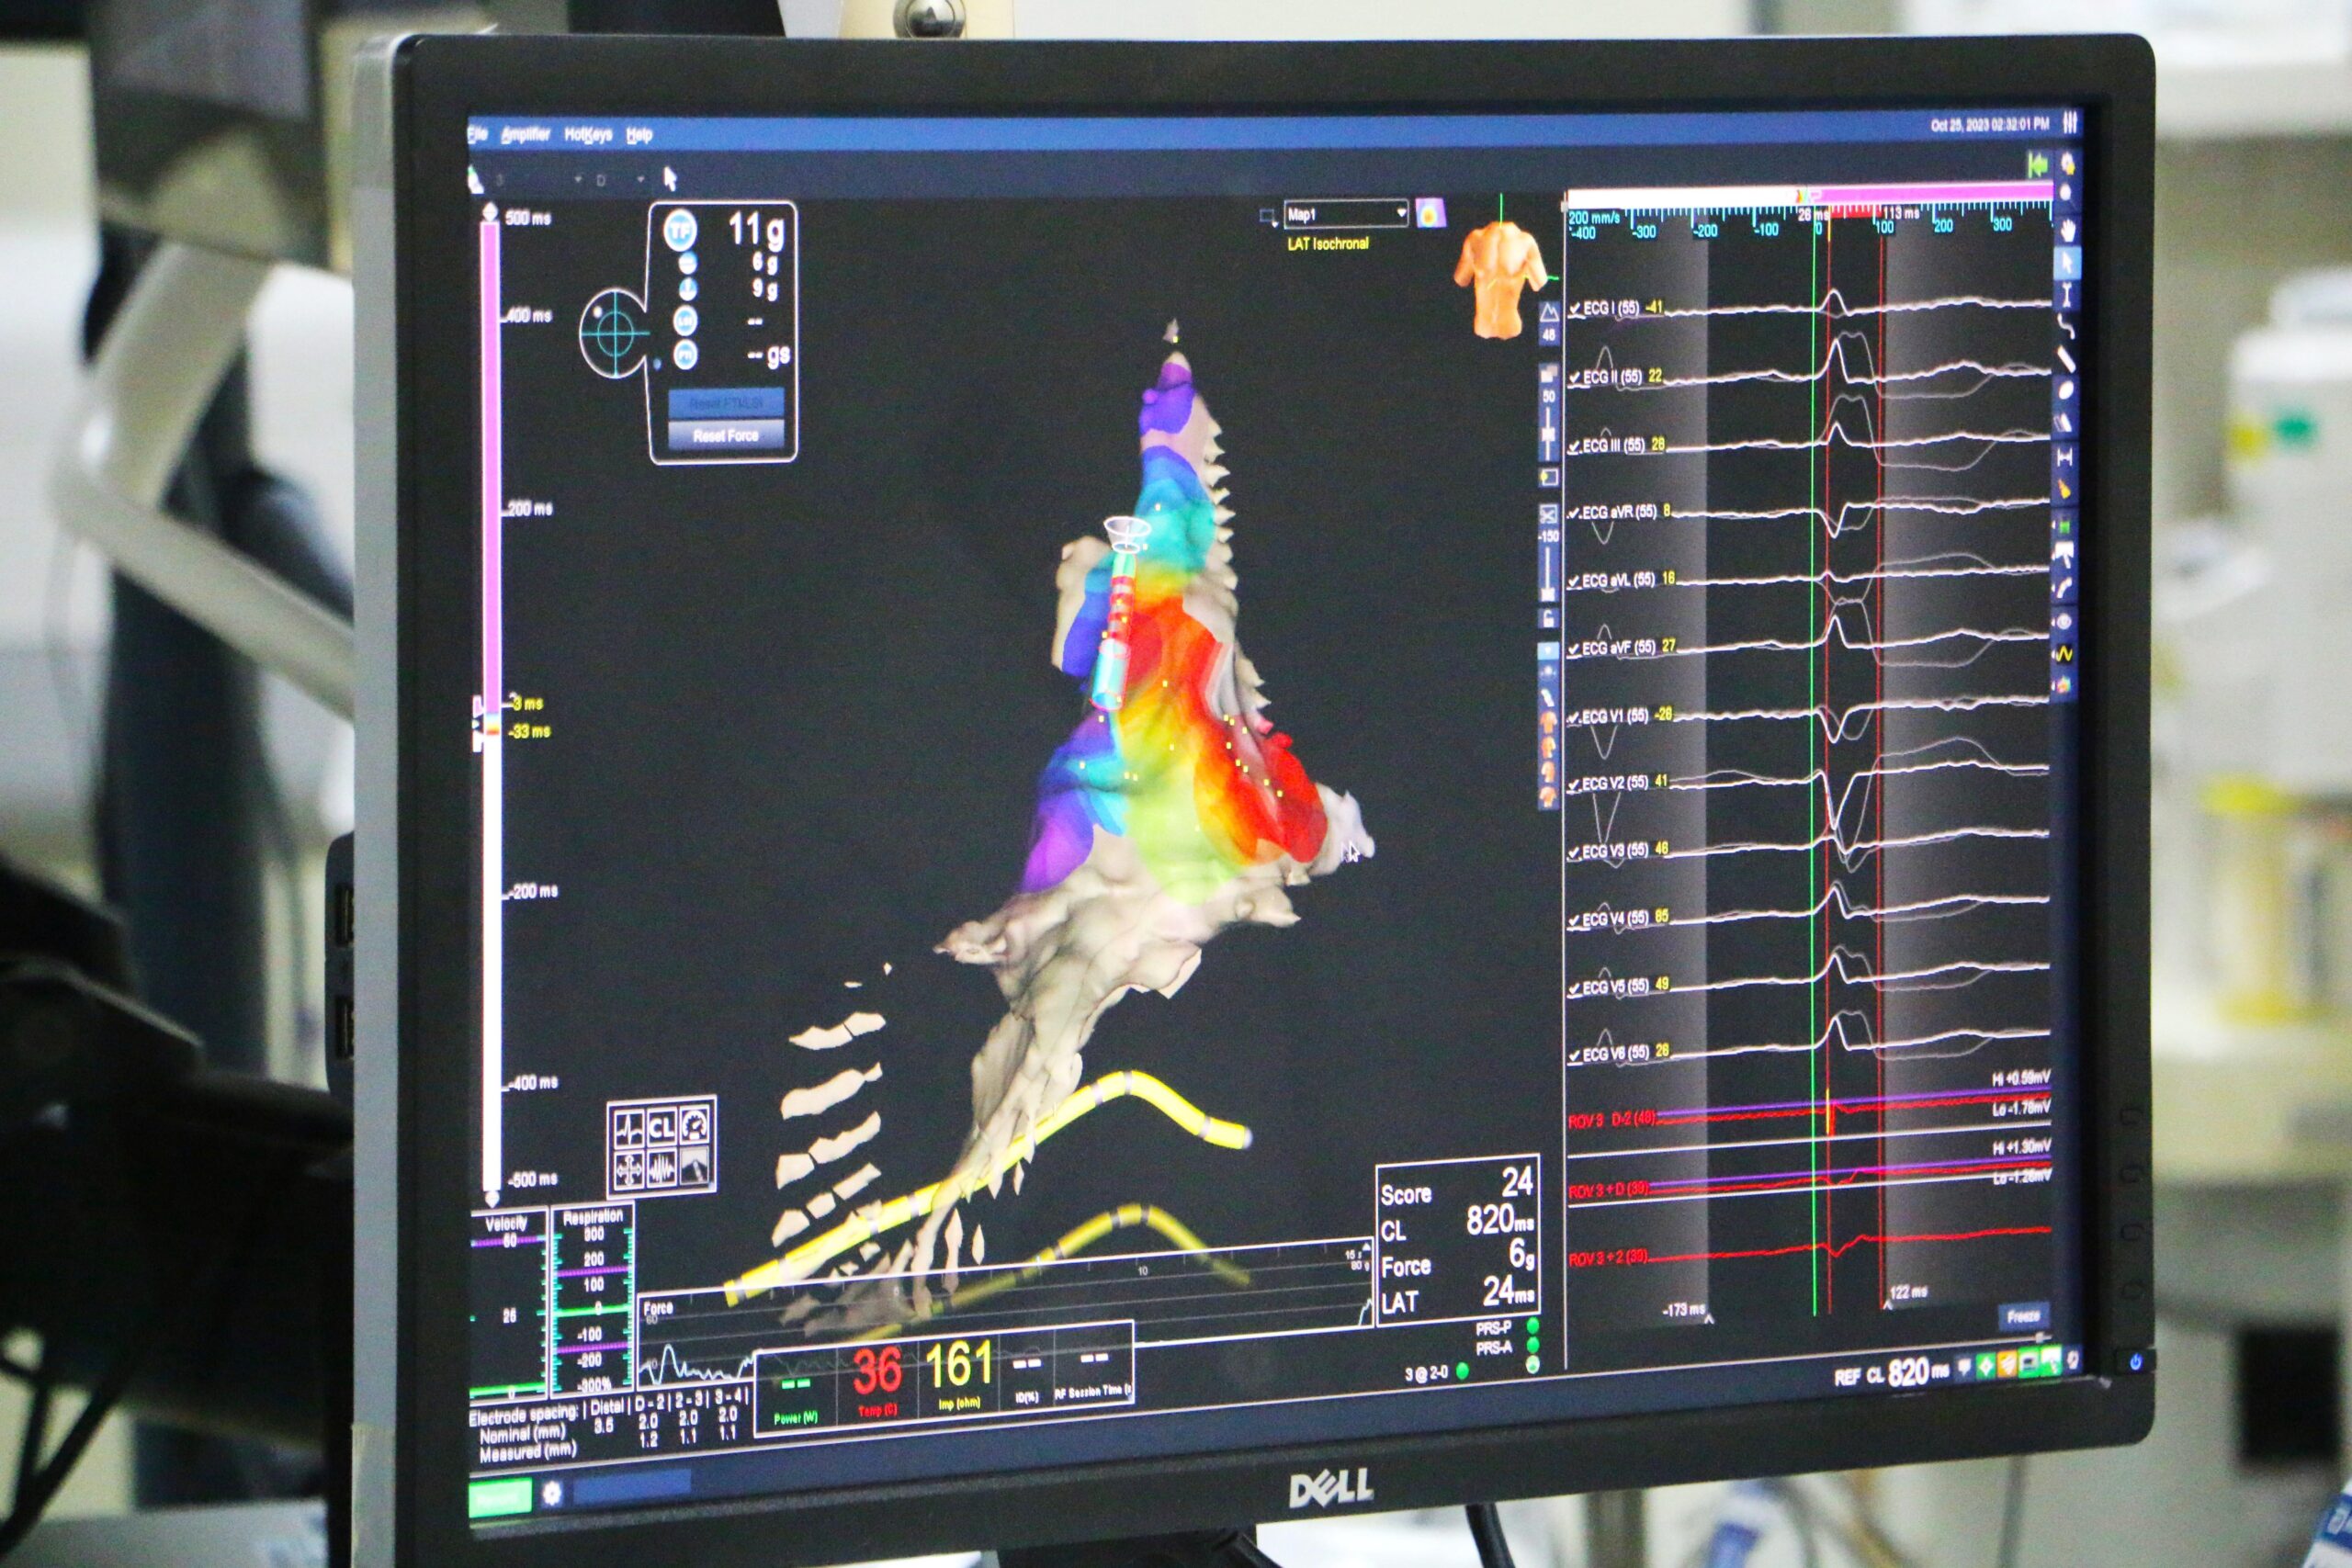Click the settings gear in bottom bar
Viewport: 2352px width, 1568px height.
pyautogui.click(x=551, y=1493)
